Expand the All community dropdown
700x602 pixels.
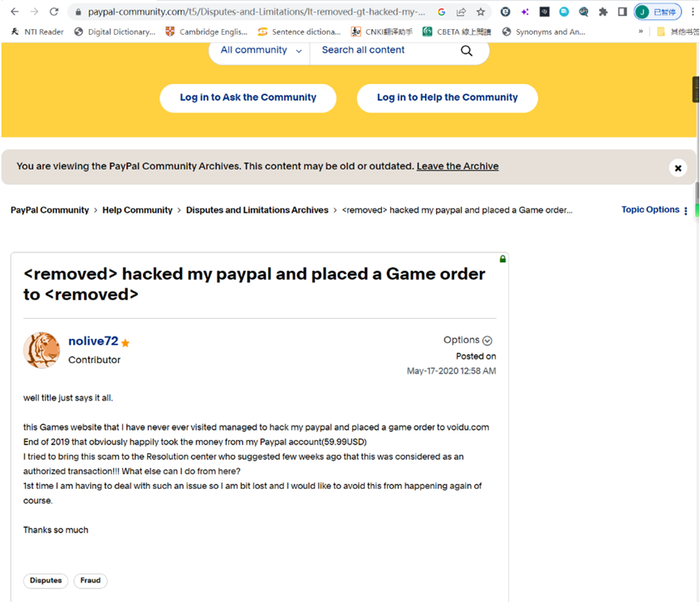(260, 50)
